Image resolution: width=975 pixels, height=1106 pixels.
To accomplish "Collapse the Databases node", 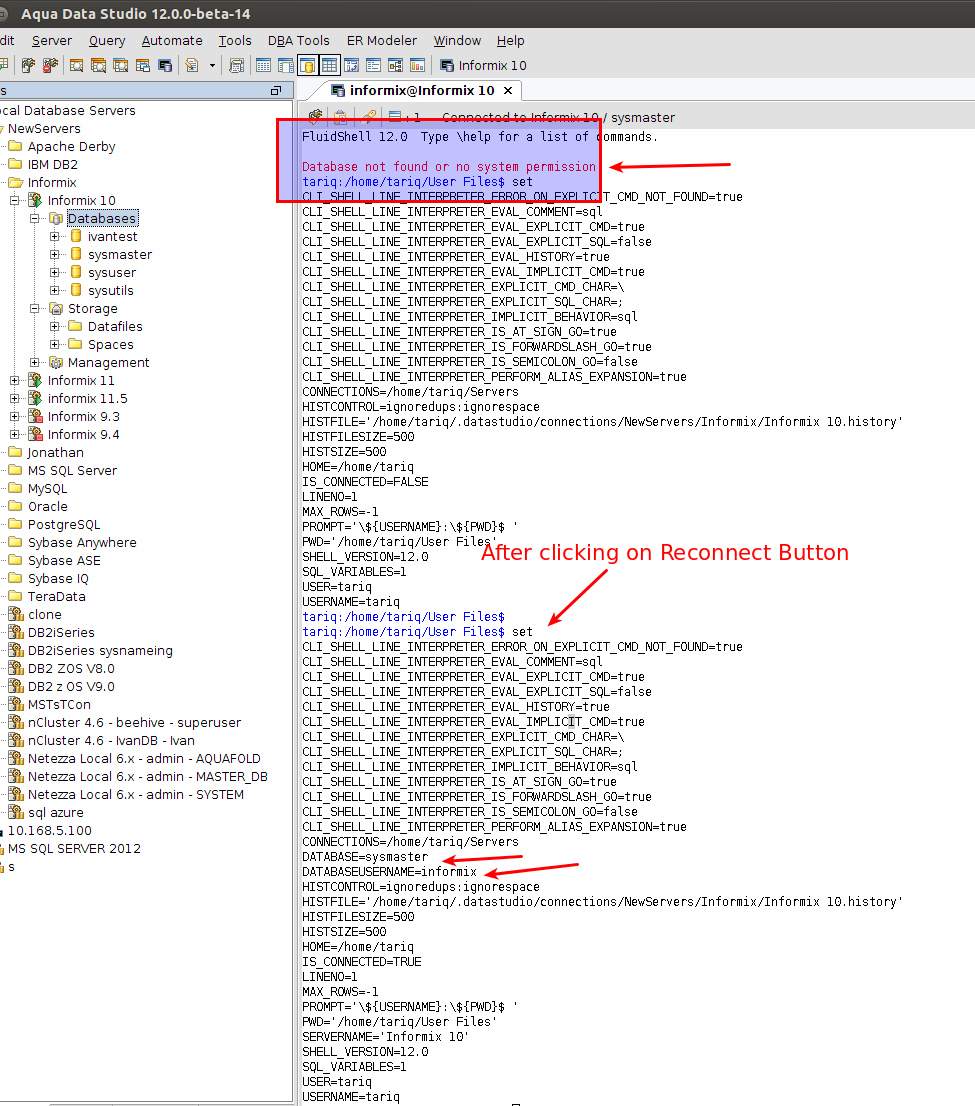I will [34, 219].
